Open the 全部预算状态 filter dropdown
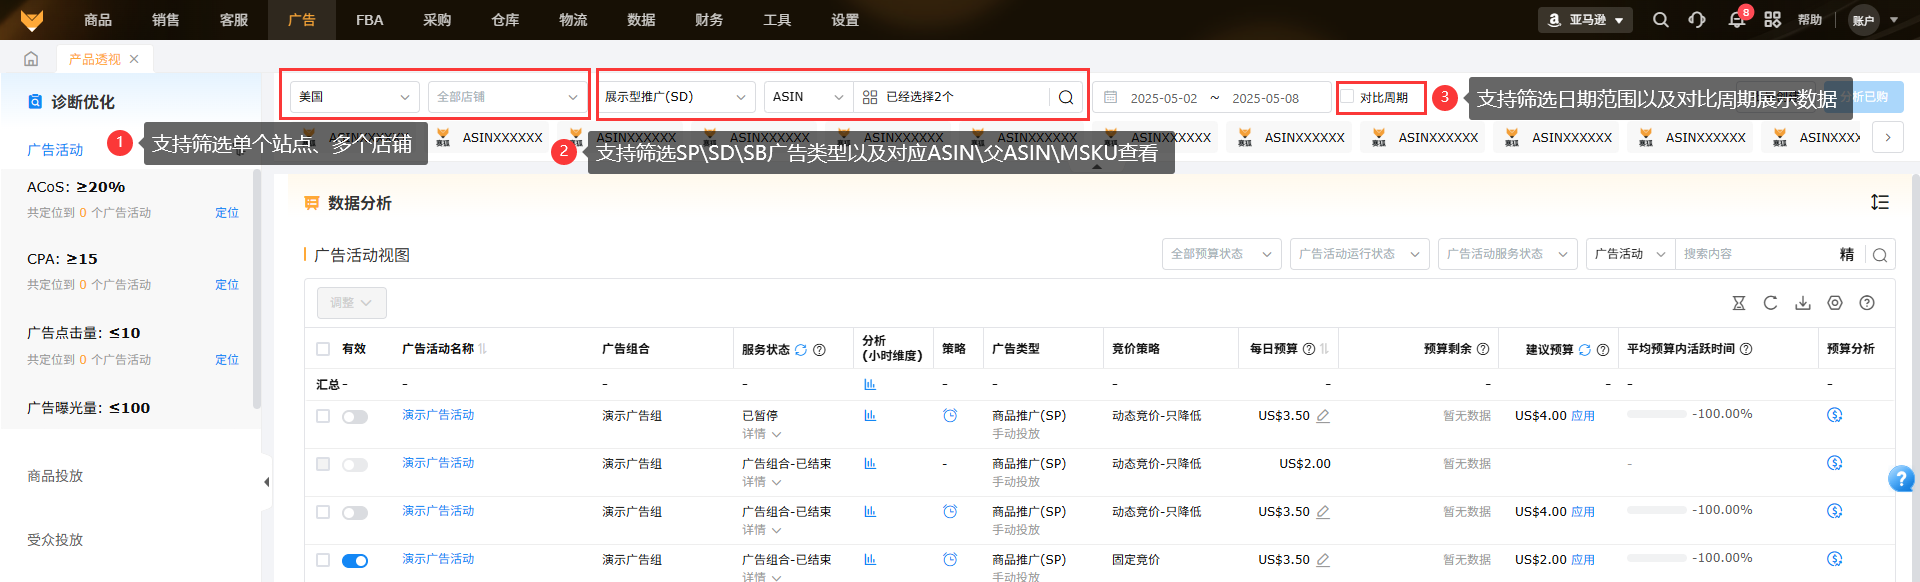Image resolution: width=1920 pixels, height=582 pixels. [1221, 254]
